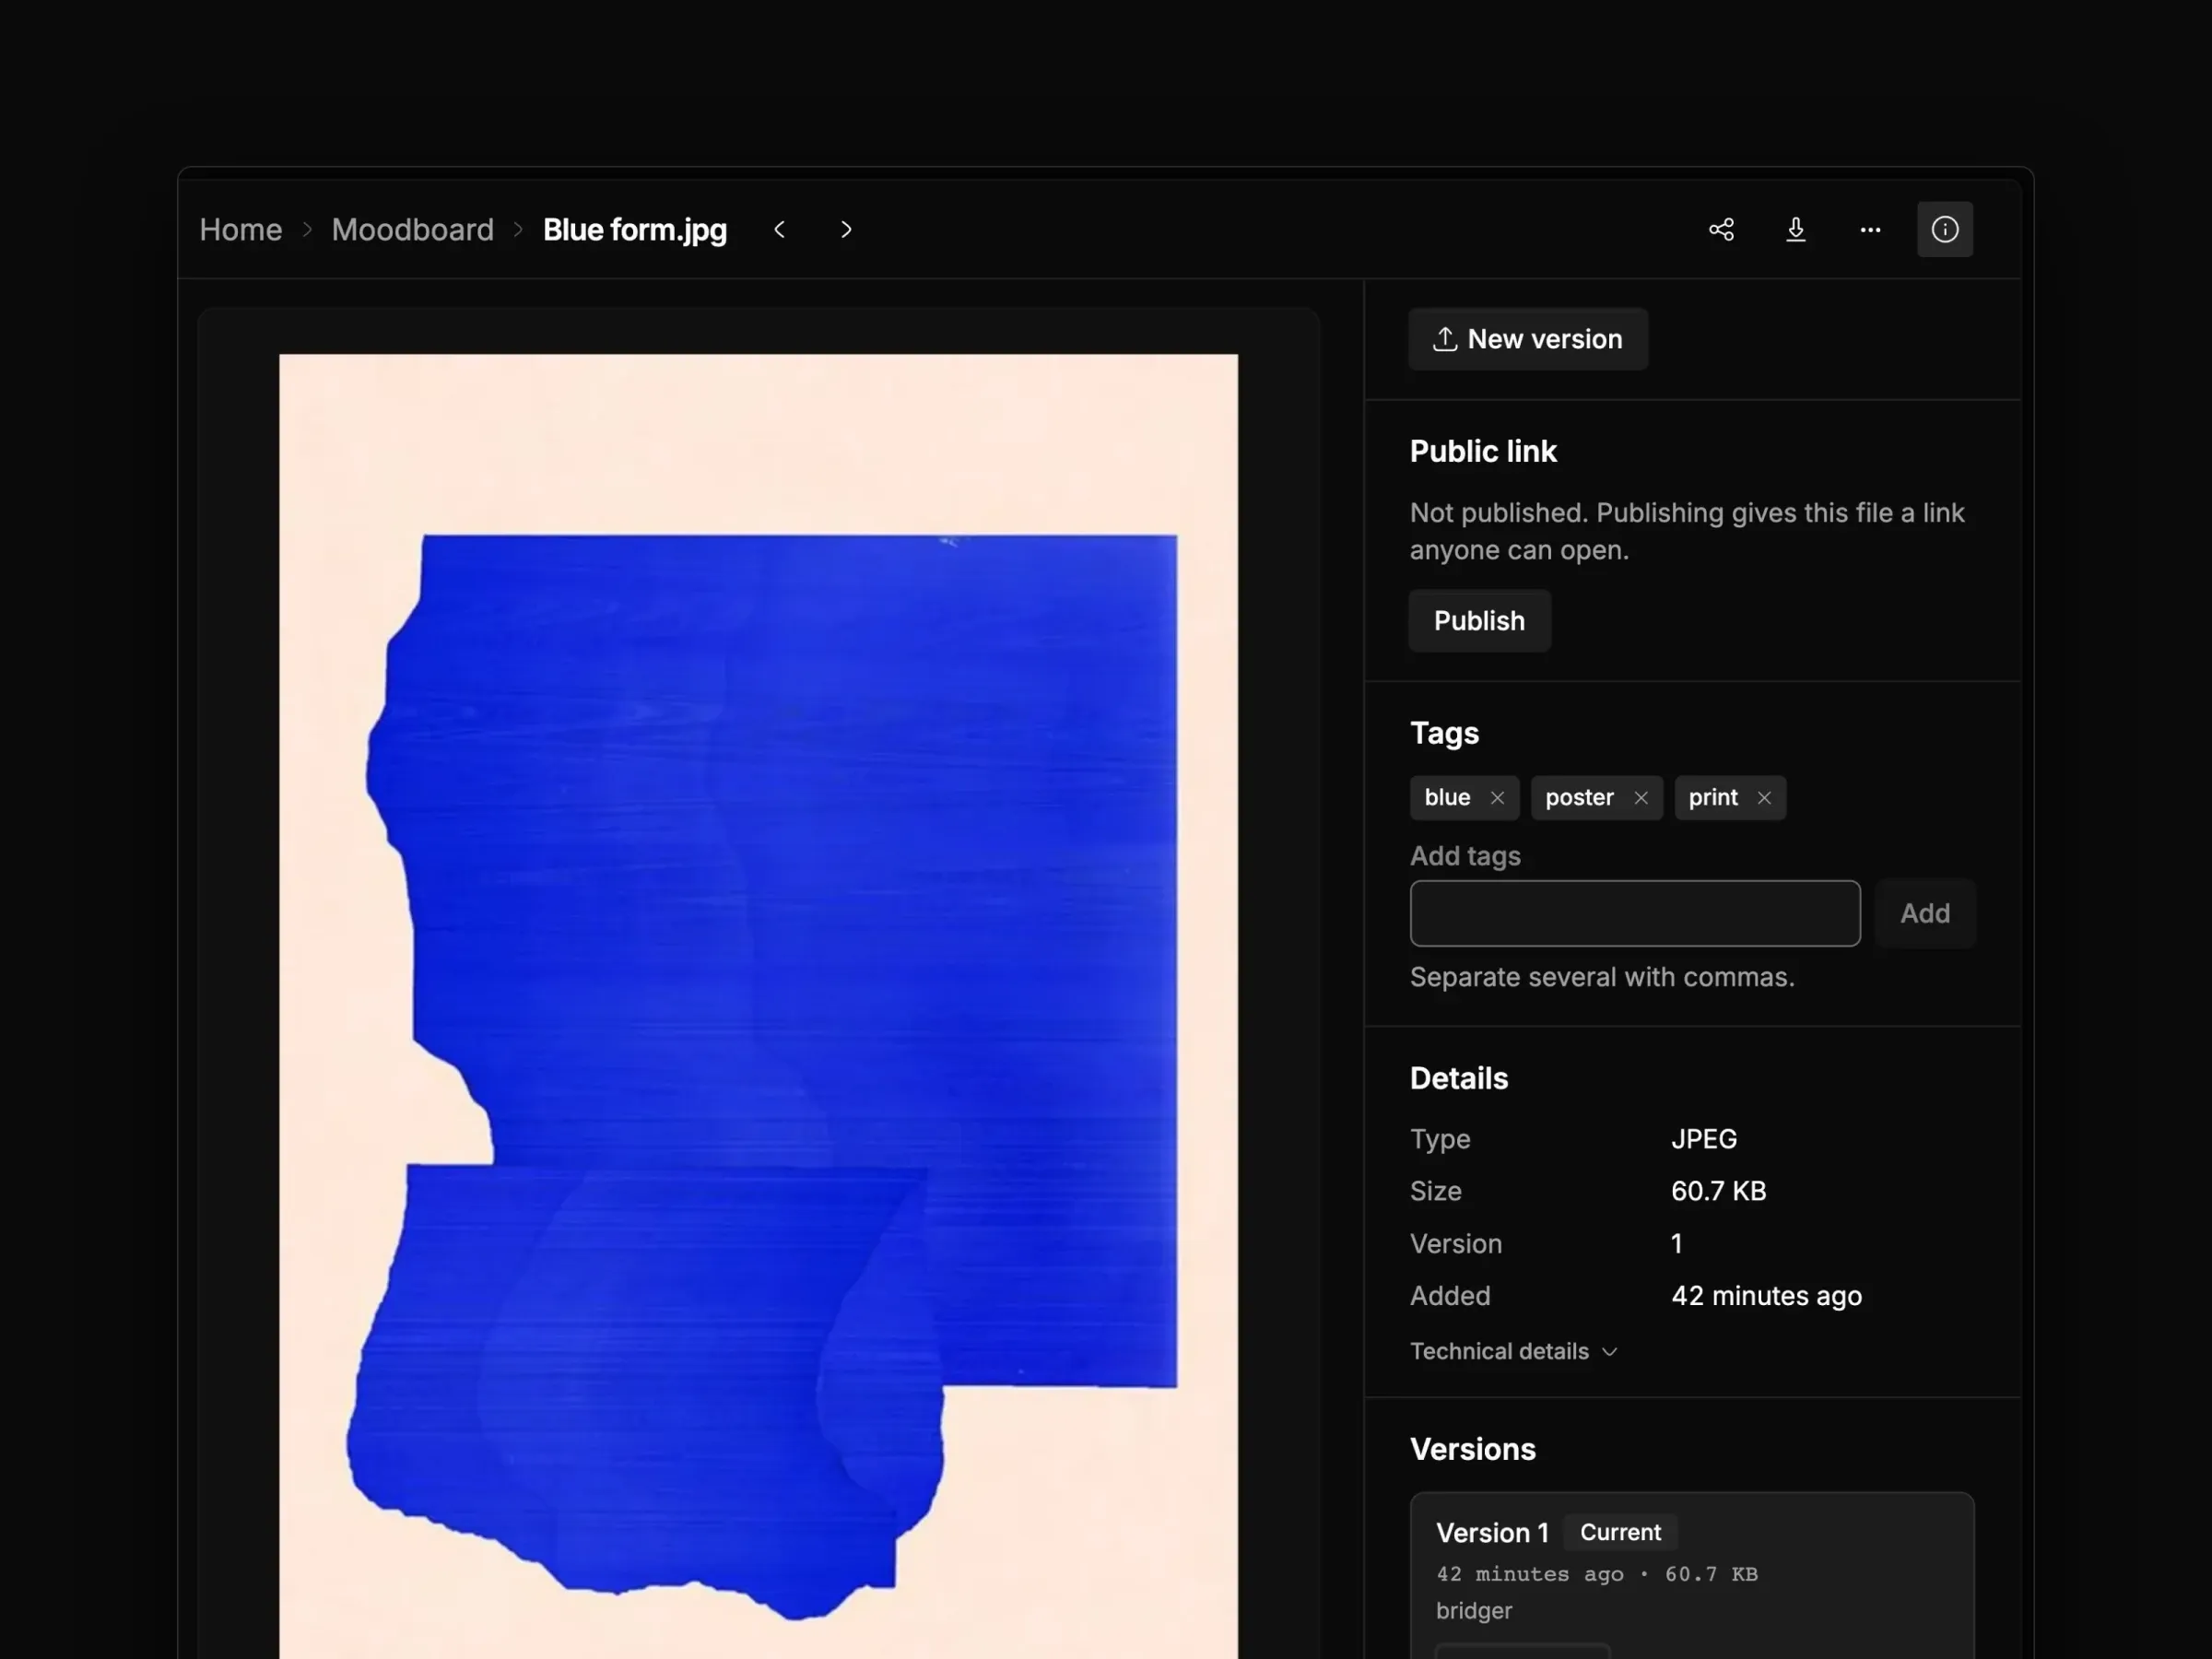Go to the previous file arrow
Image resolution: width=2212 pixels, height=1659 pixels.
point(780,229)
